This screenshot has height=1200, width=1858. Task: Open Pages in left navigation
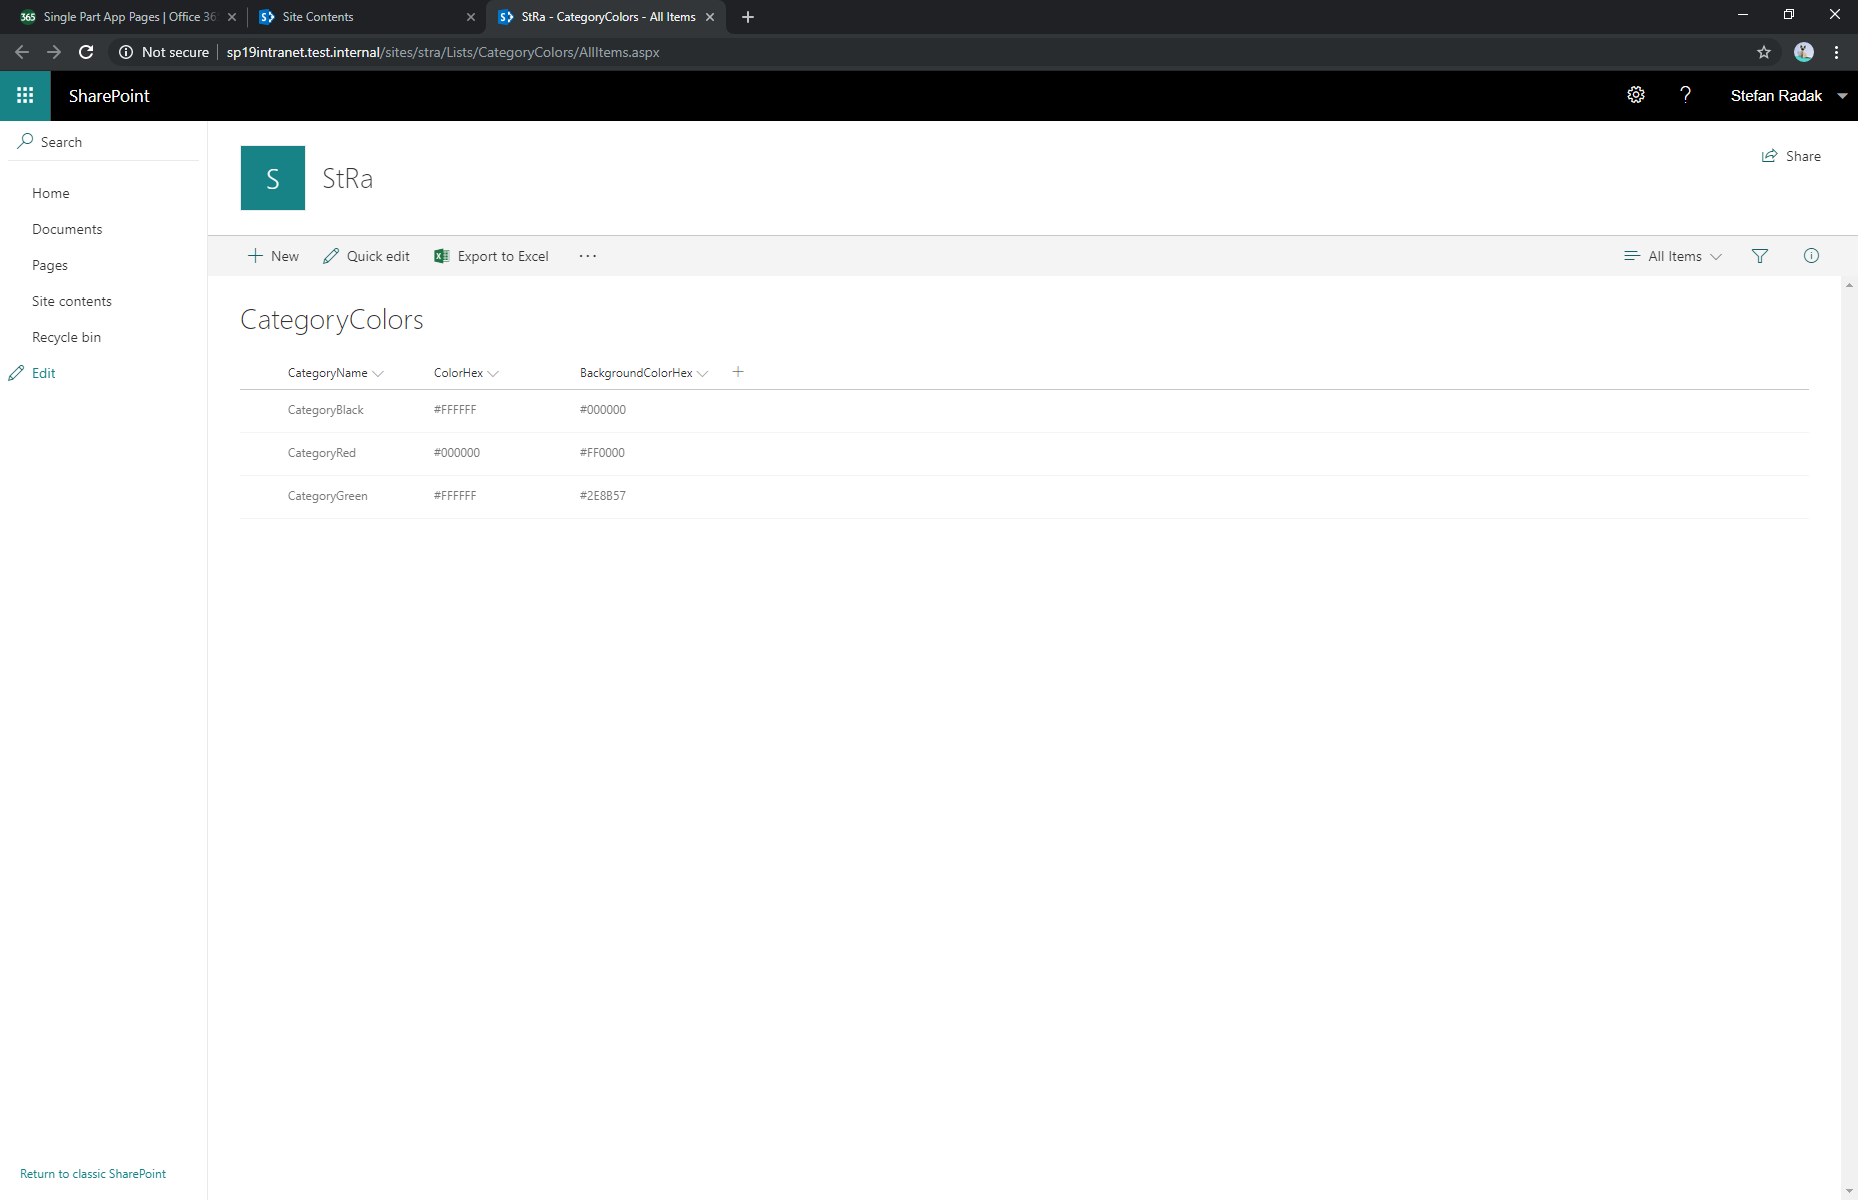point(50,265)
